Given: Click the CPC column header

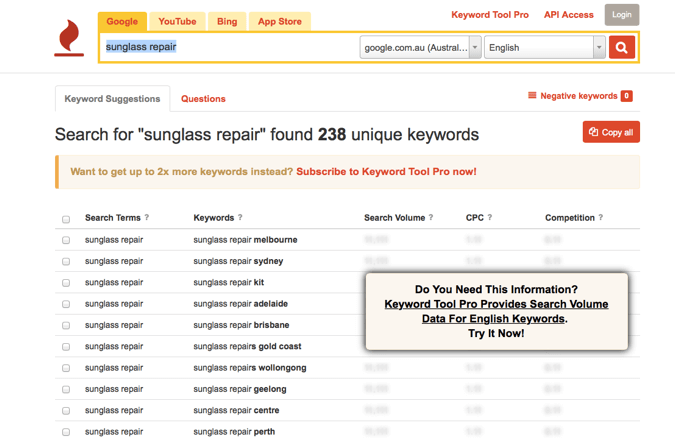Looking at the screenshot, I should point(474,218).
